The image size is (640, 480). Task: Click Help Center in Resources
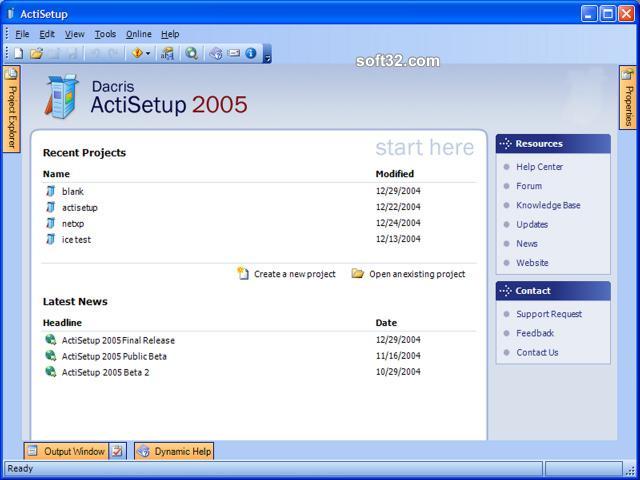(x=539, y=167)
